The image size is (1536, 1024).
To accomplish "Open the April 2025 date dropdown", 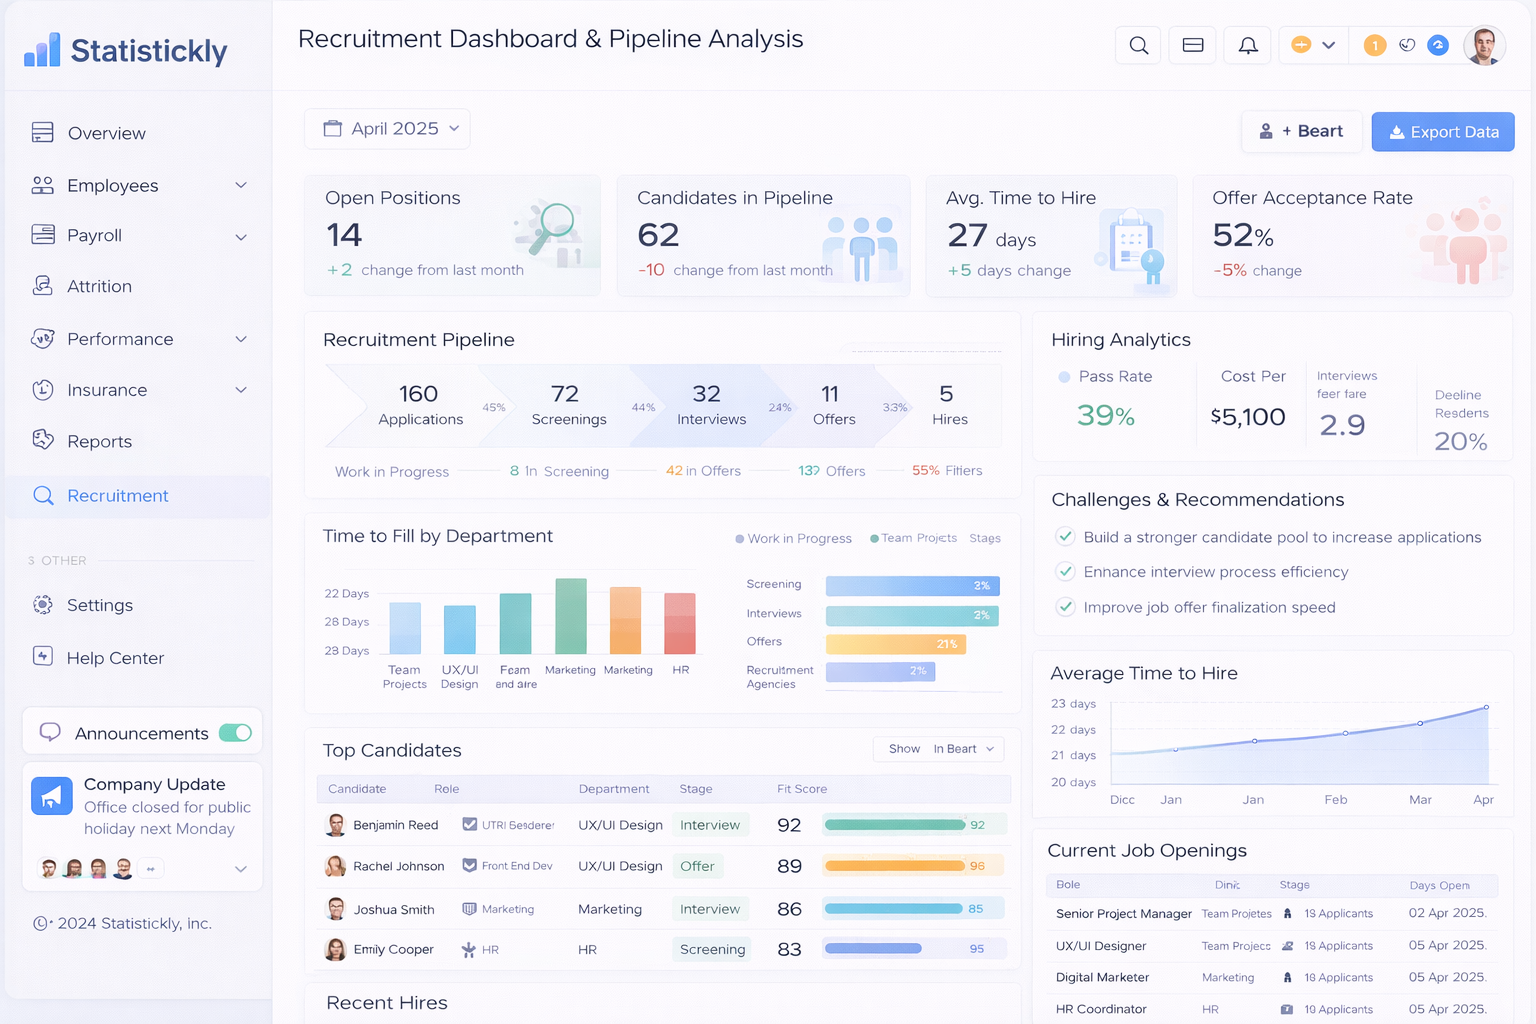I will 387,129.
